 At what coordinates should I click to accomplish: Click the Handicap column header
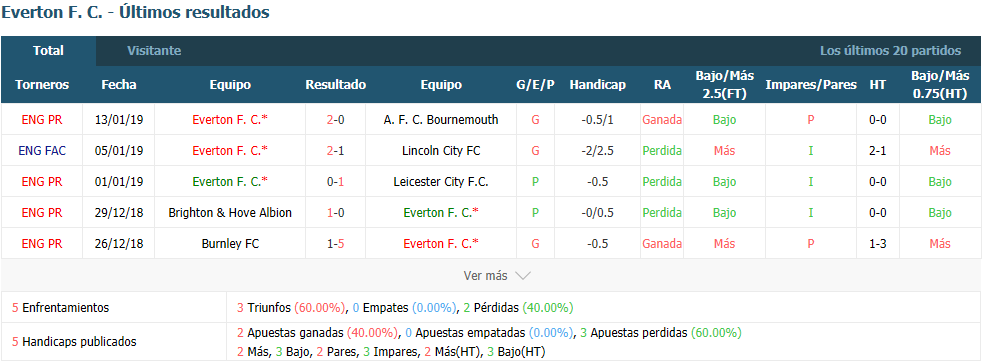tap(597, 85)
